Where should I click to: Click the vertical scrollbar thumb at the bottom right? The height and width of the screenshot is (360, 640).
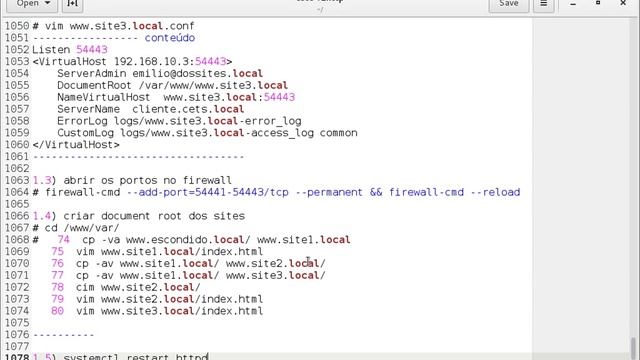point(634,348)
